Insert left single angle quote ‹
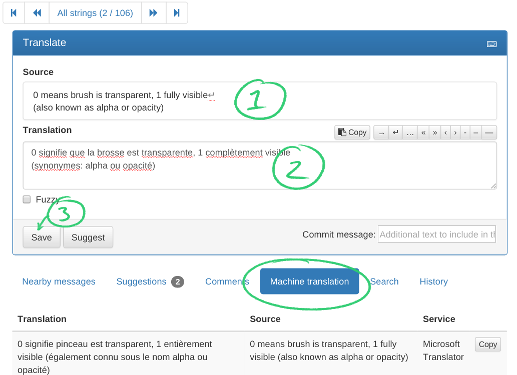Screen dimensions: 517x375 tap(446, 132)
